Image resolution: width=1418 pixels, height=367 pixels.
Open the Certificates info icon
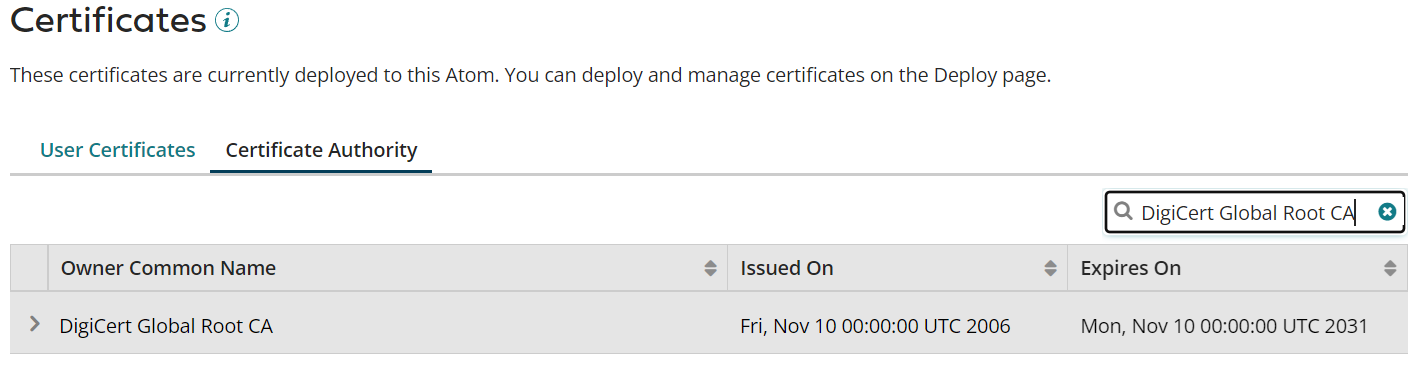click(x=227, y=19)
